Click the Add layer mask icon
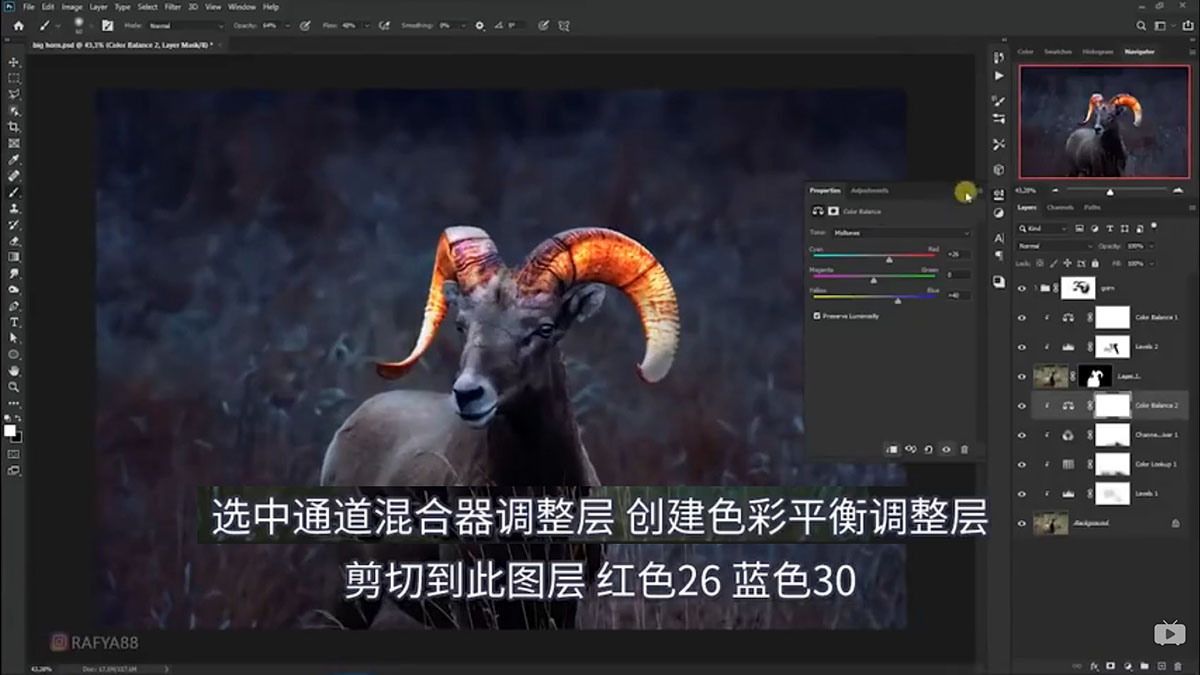1200x675 pixels. (x=1111, y=665)
